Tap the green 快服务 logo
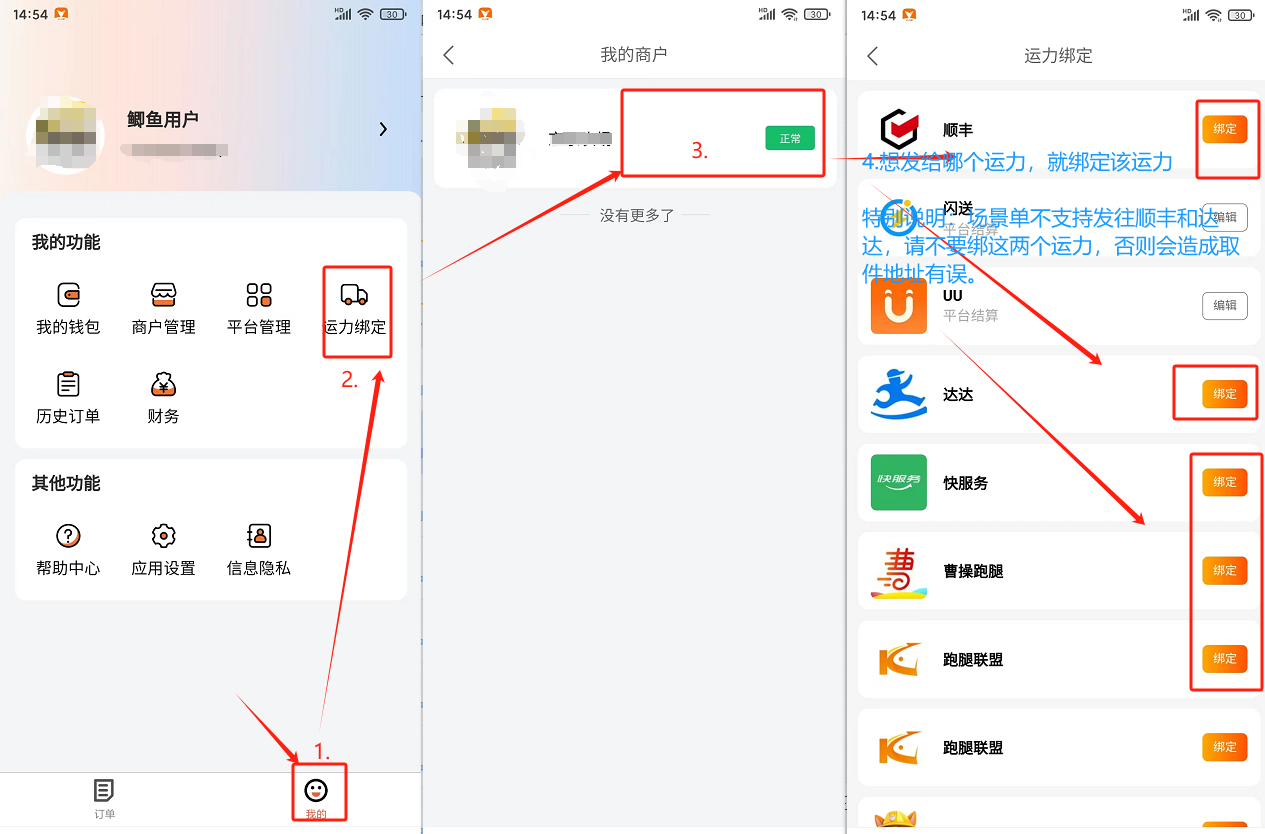The image size is (1265, 834). 899,482
